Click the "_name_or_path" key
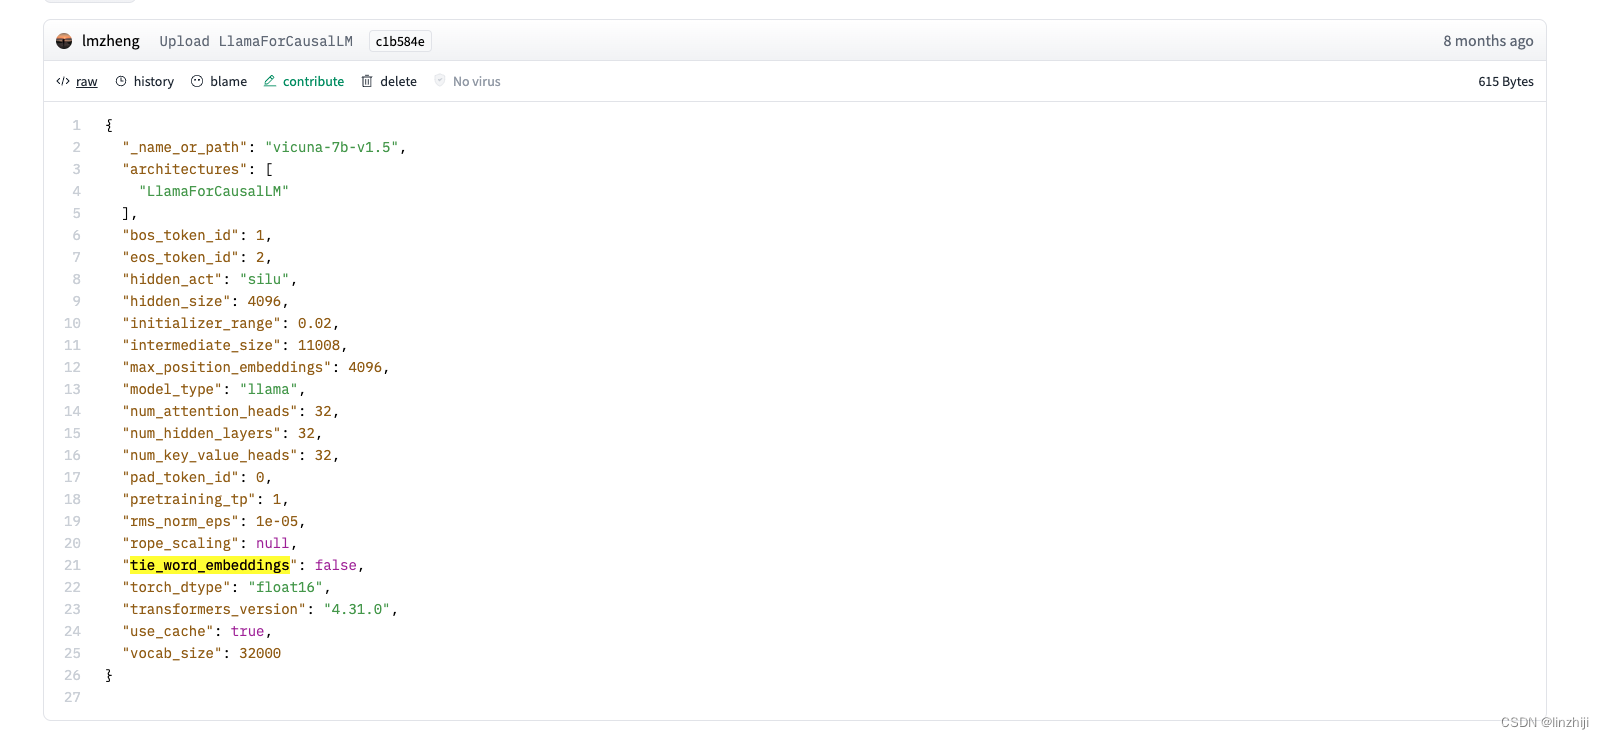 click(185, 147)
